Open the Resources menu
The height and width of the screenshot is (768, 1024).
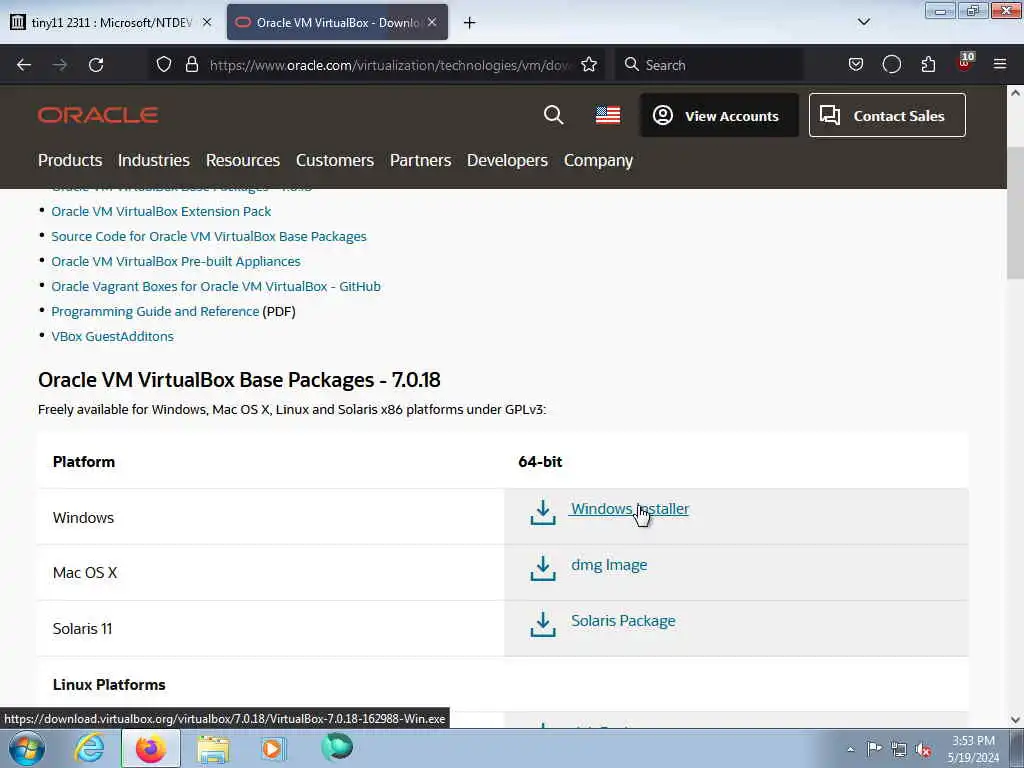click(x=243, y=160)
